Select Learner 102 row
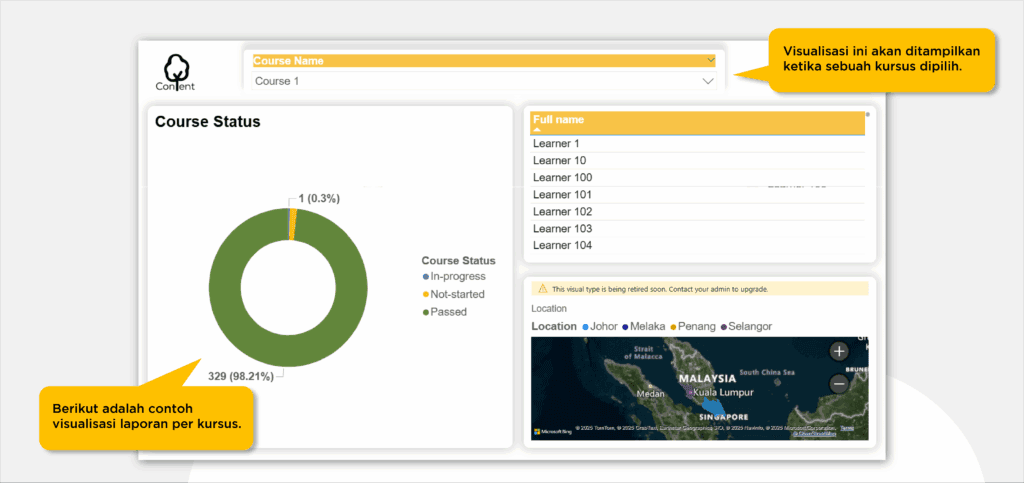The width and height of the screenshot is (1024, 483). pos(697,211)
